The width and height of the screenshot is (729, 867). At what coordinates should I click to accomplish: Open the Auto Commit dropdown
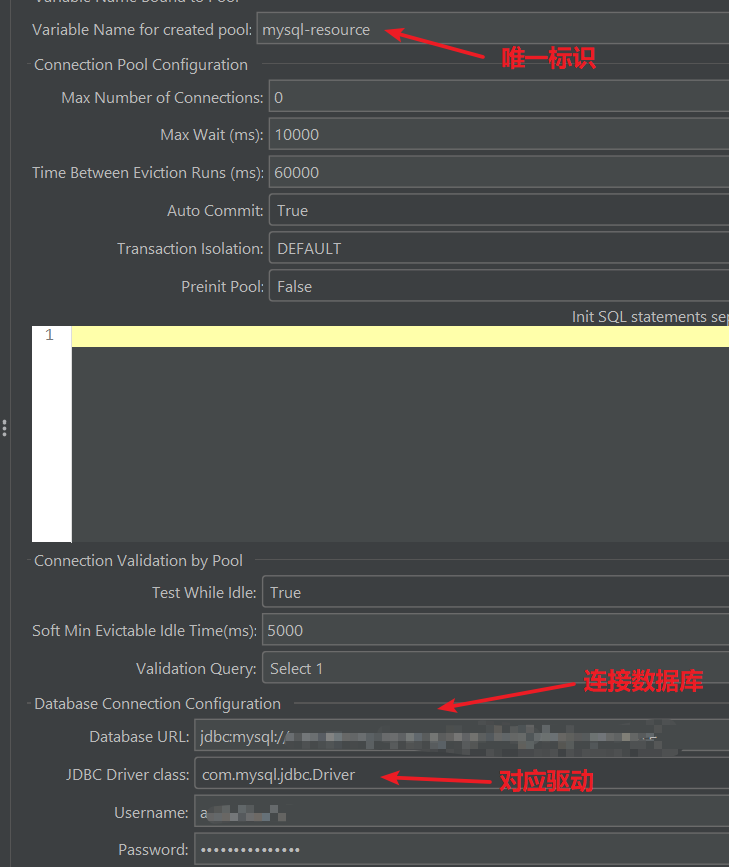coord(498,210)
